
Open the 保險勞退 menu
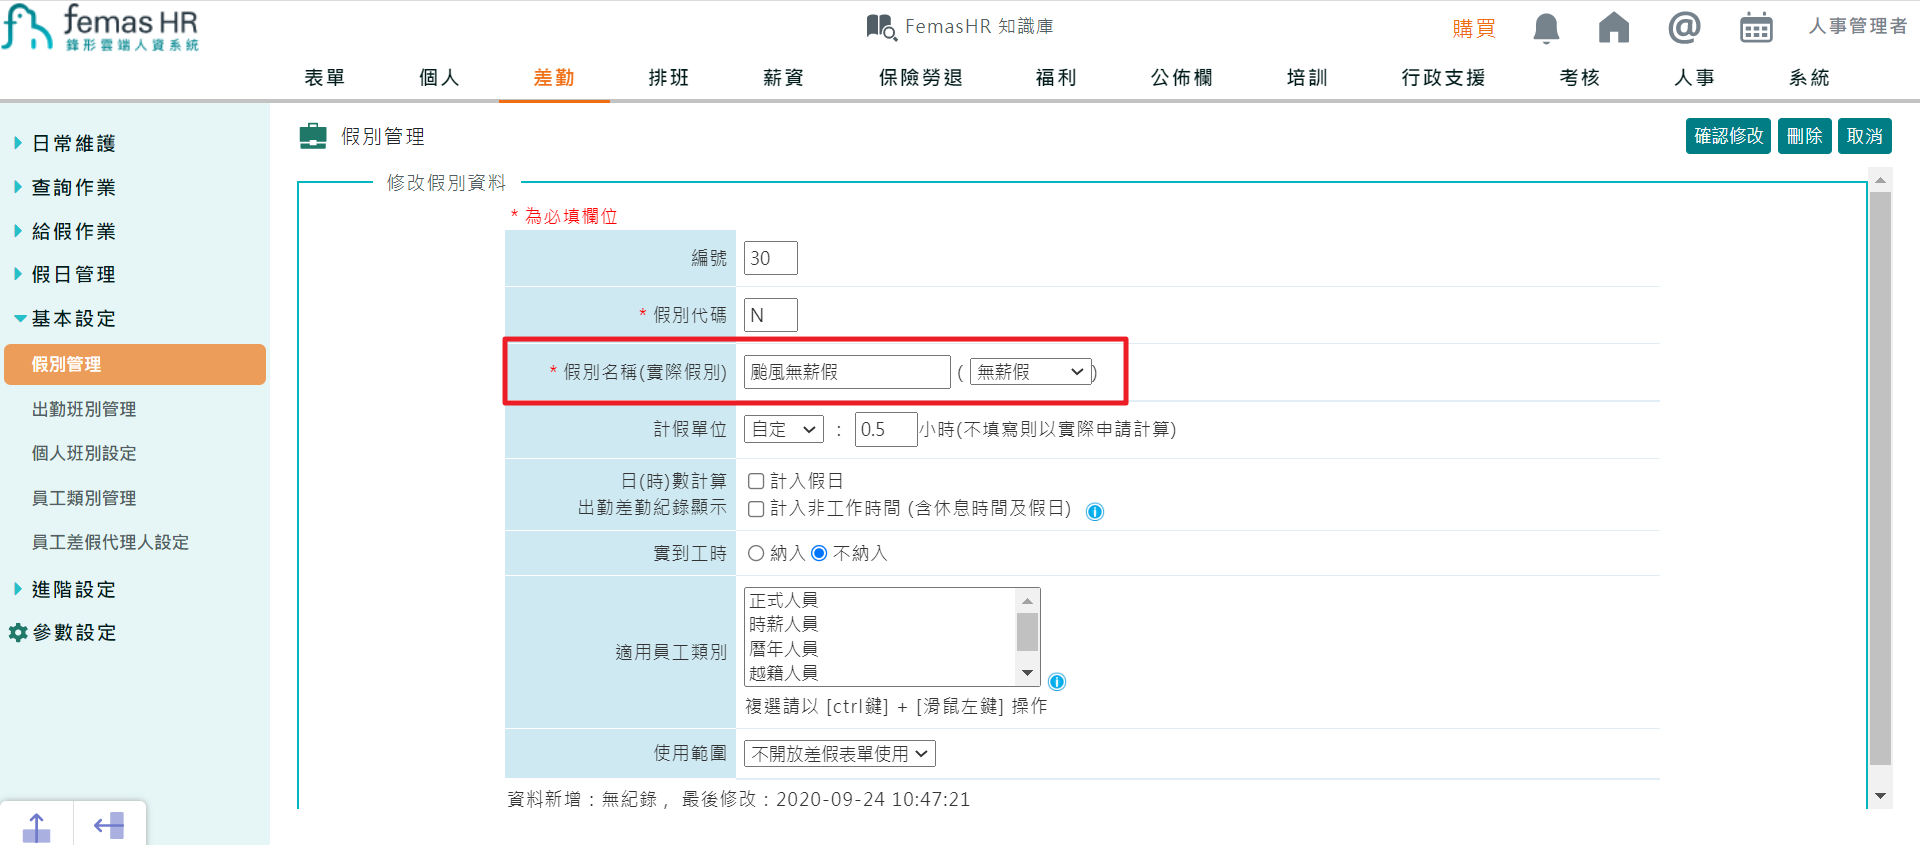921,77
